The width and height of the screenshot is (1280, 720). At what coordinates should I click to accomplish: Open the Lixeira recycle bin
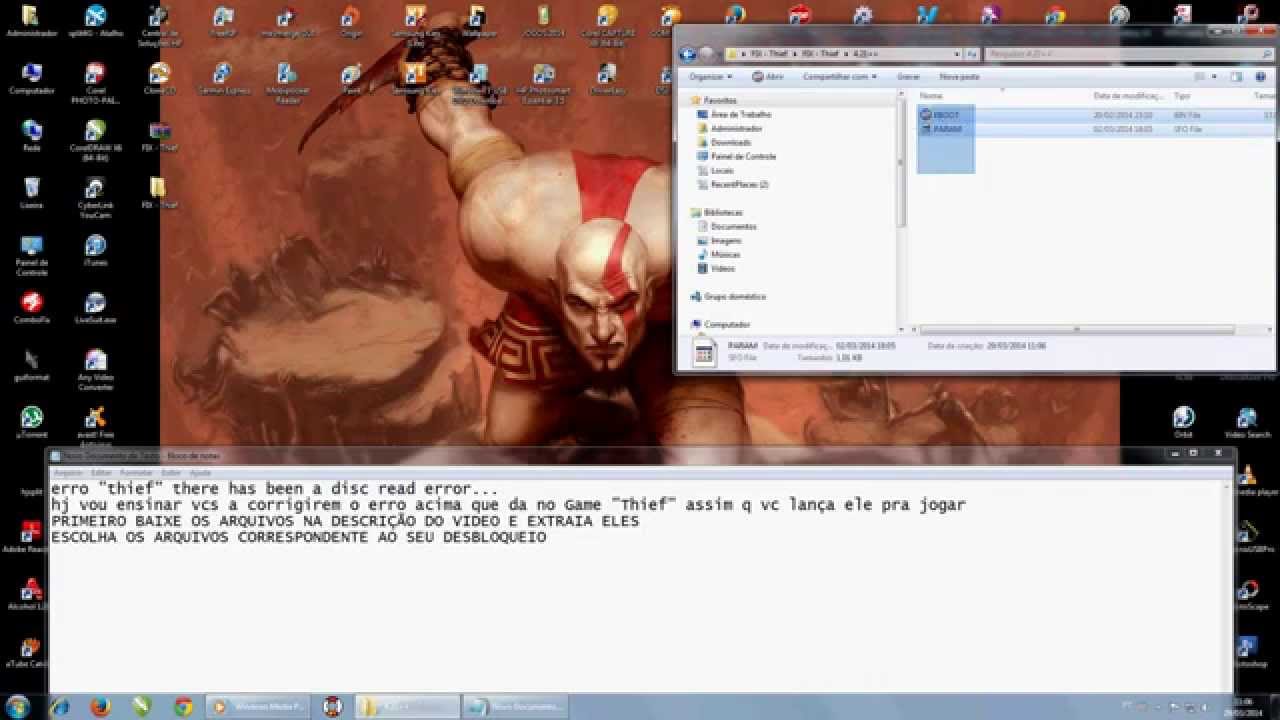32,193
